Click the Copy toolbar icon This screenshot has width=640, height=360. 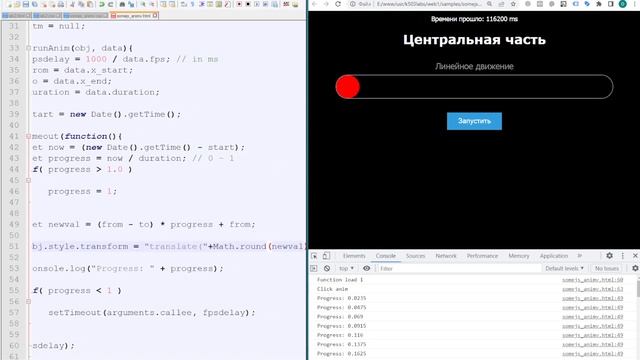(81, 4)
